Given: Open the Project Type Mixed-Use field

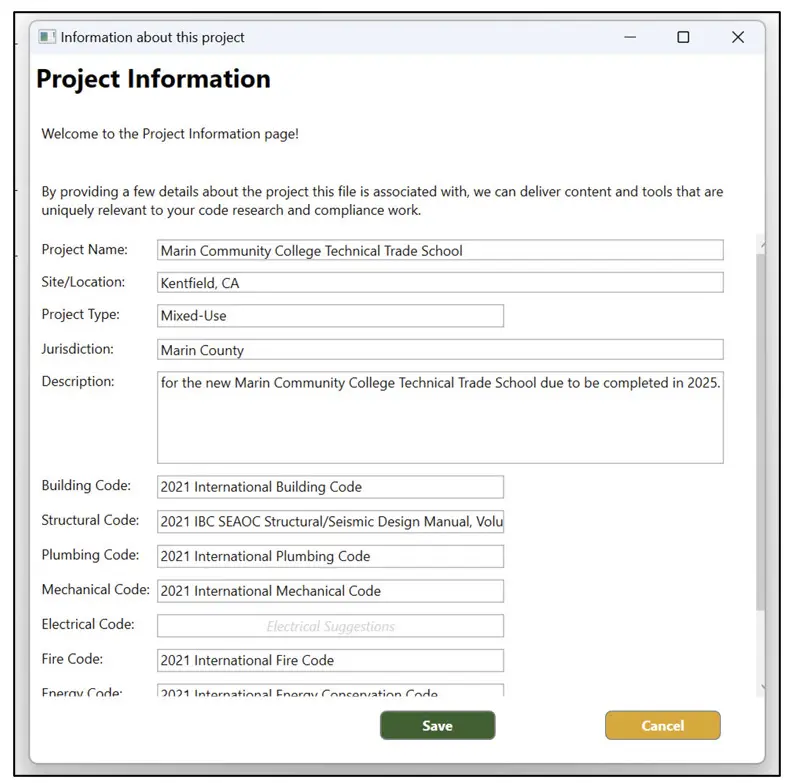Looking at the screenshot, I should pos(330,316).
